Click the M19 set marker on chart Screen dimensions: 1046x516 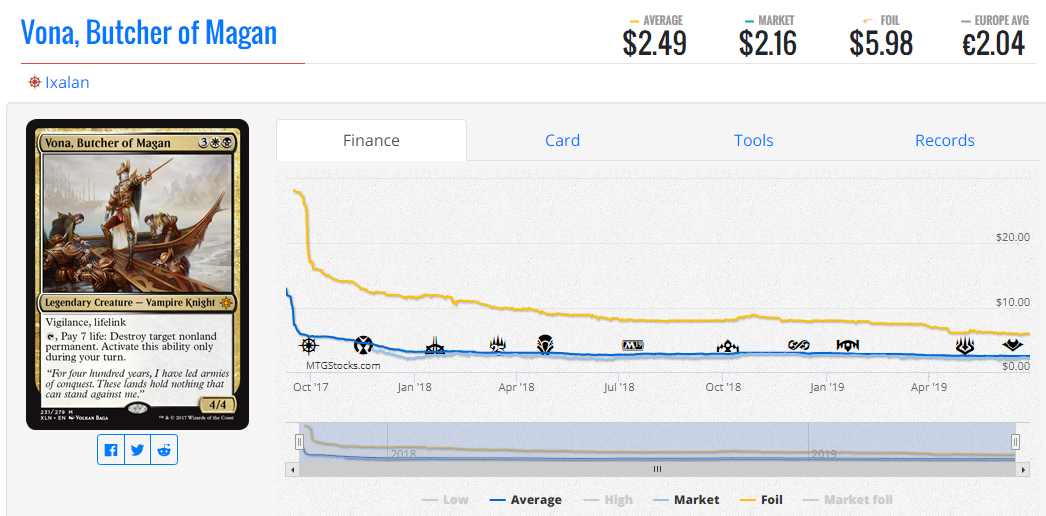pyautogui.click(x=632, y=345)
